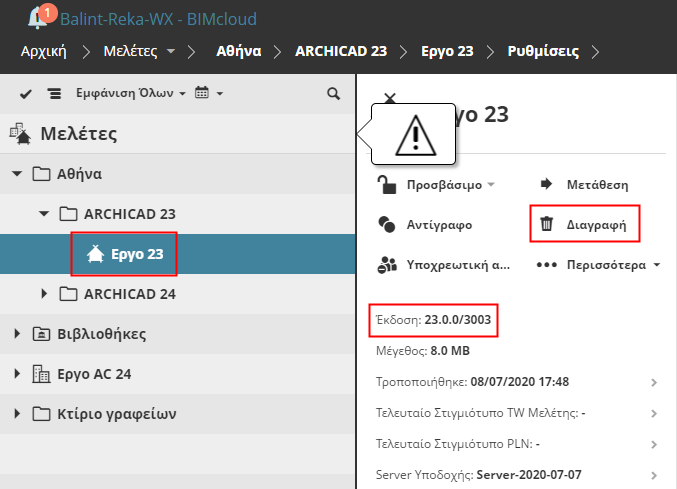677x489 pixels.
Task: Go to ARCHICAD 23 in breadcrumb
Action: 341,51
